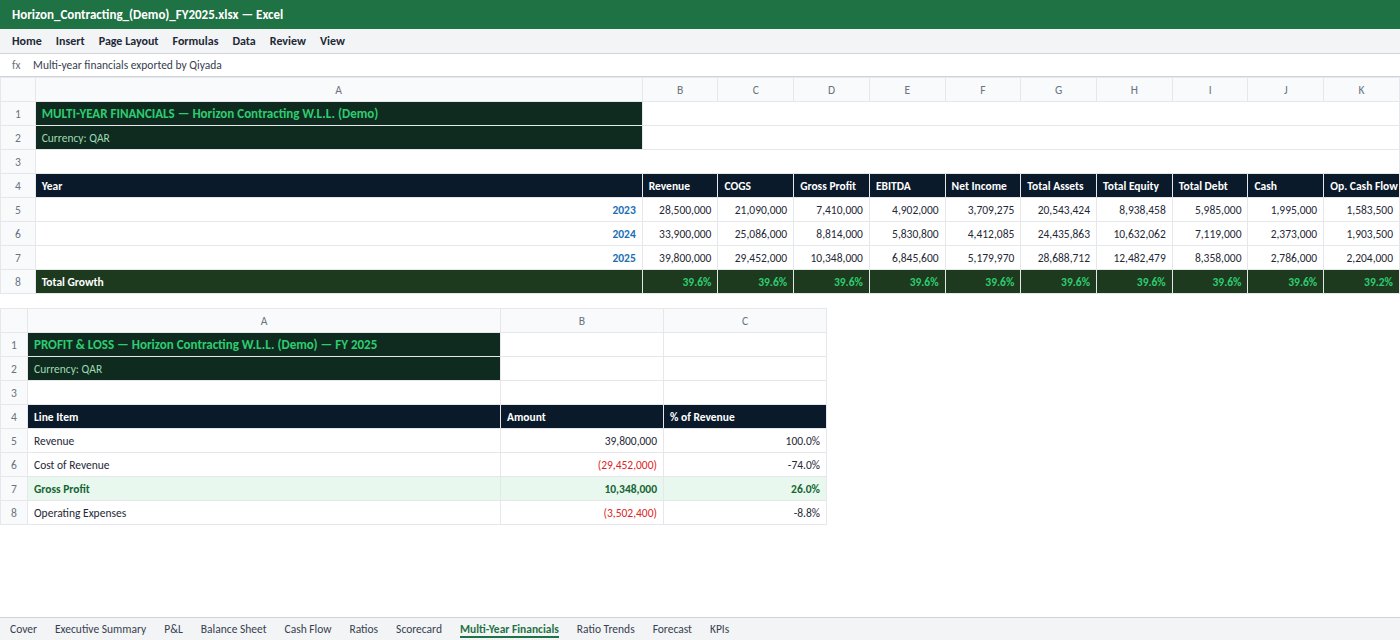Select 2023 revenue value 28,500,000
Image resolution: width=1400 pixels, height=640 pixels.
[x=680, y=210]
